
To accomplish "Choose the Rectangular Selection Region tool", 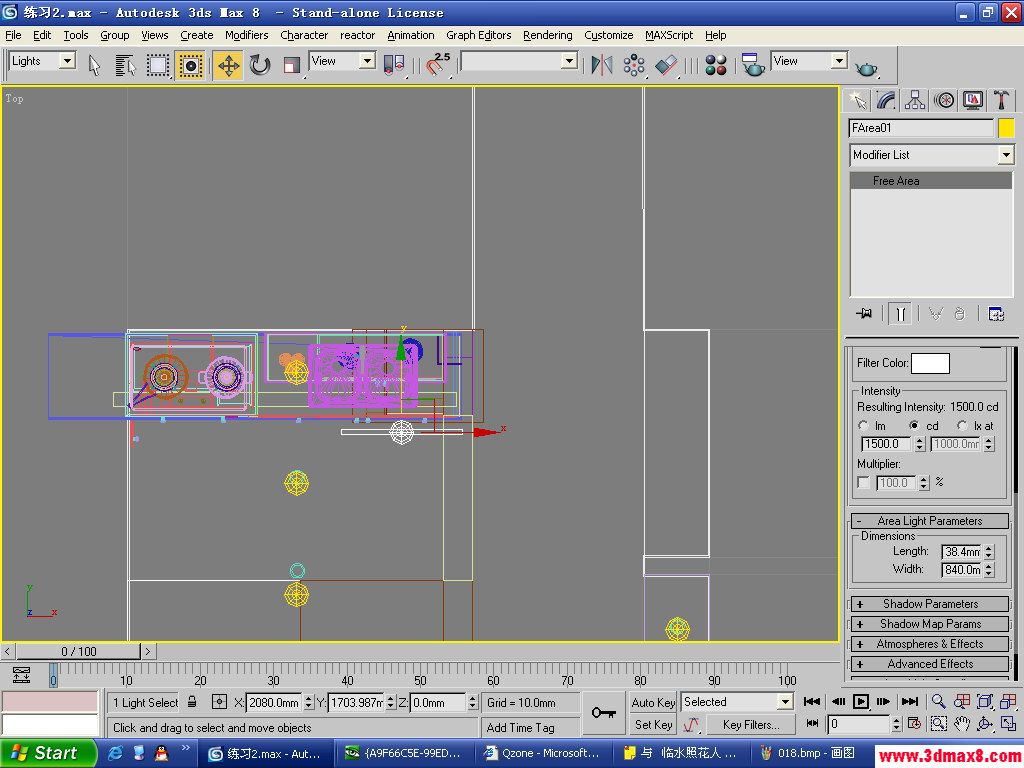I will (157, 65).
